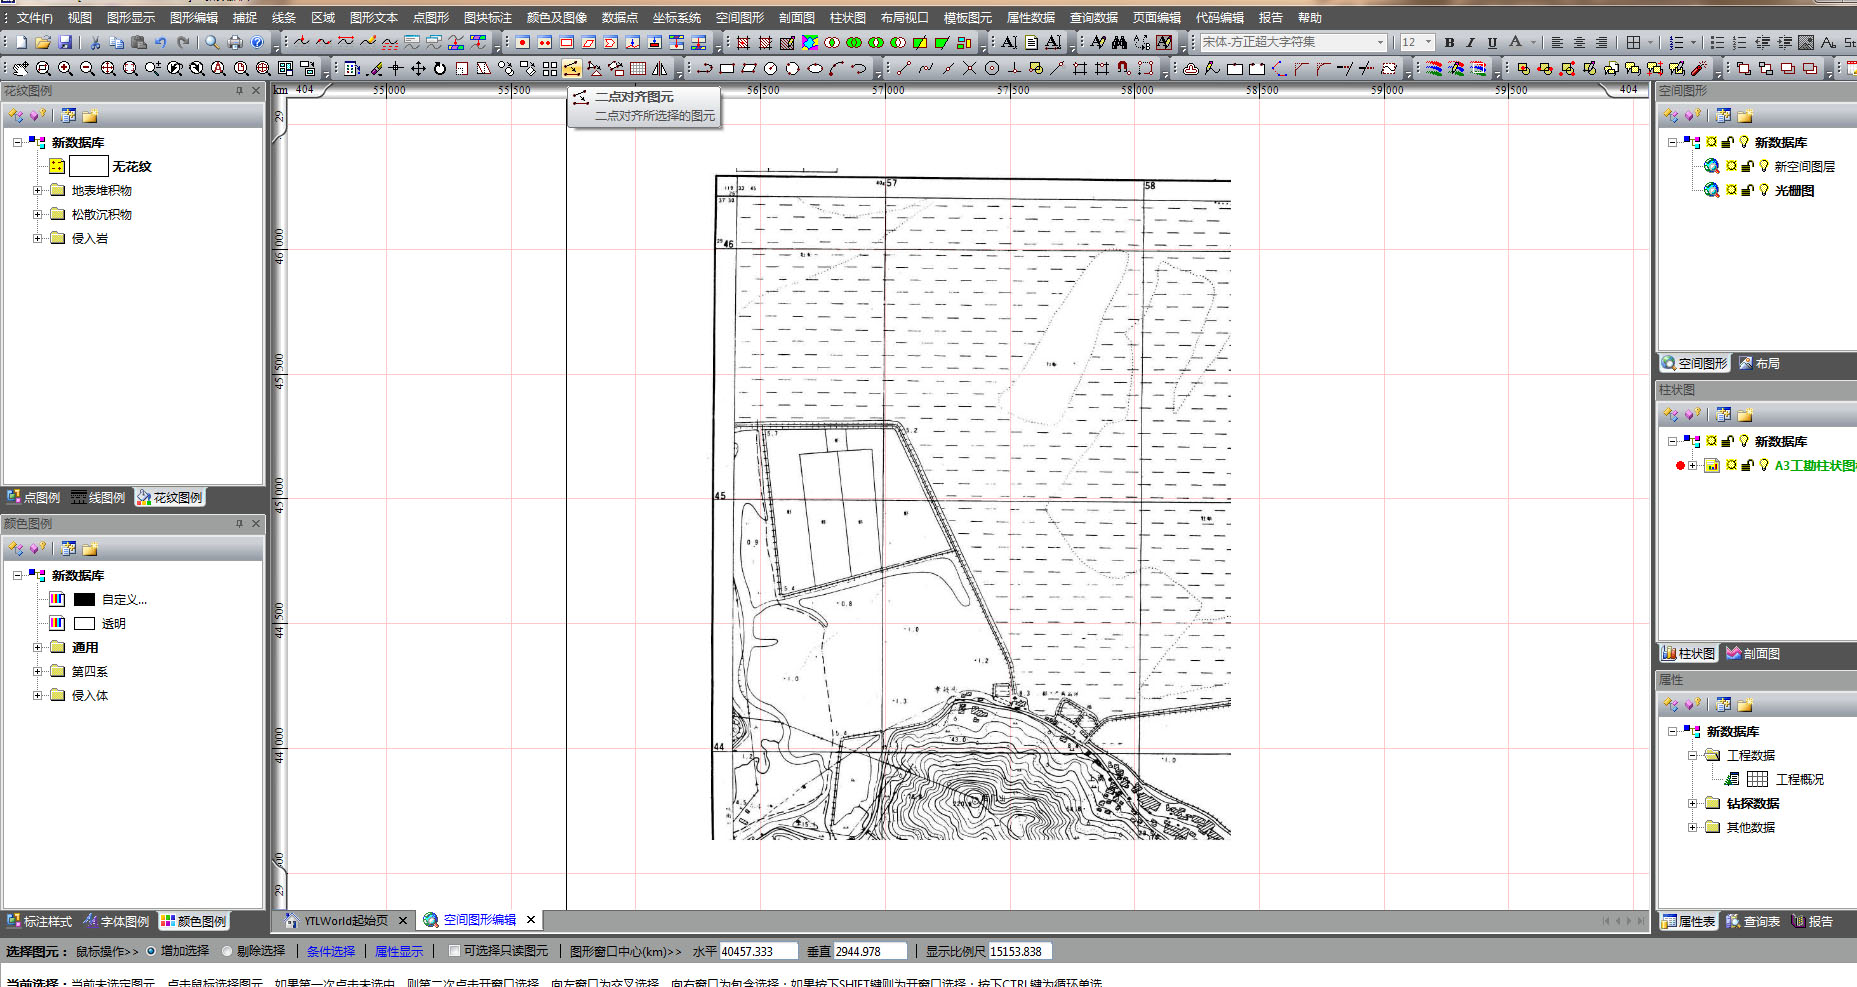1857x987 pixels.
Task: Select the draw rectangle tool
Action: coord(727,68)
